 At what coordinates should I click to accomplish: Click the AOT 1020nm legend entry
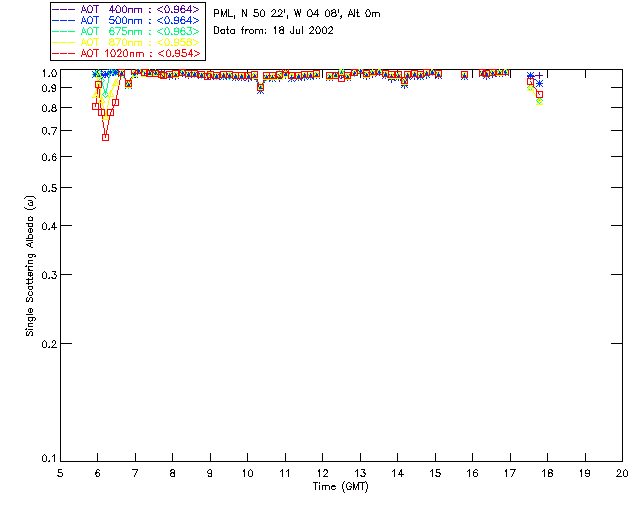[127, 53]
